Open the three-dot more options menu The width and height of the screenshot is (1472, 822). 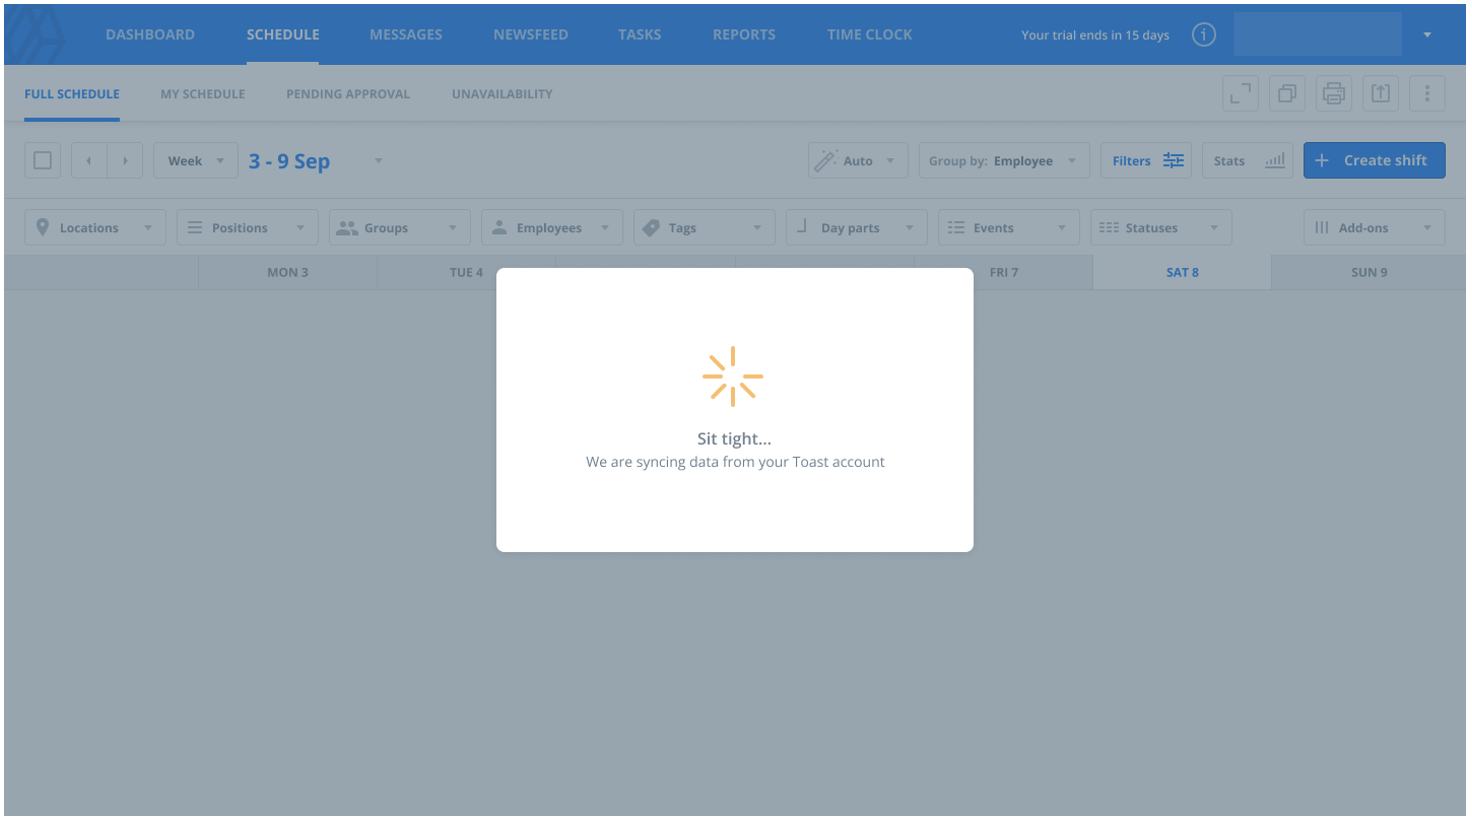tap(1427, 93)
